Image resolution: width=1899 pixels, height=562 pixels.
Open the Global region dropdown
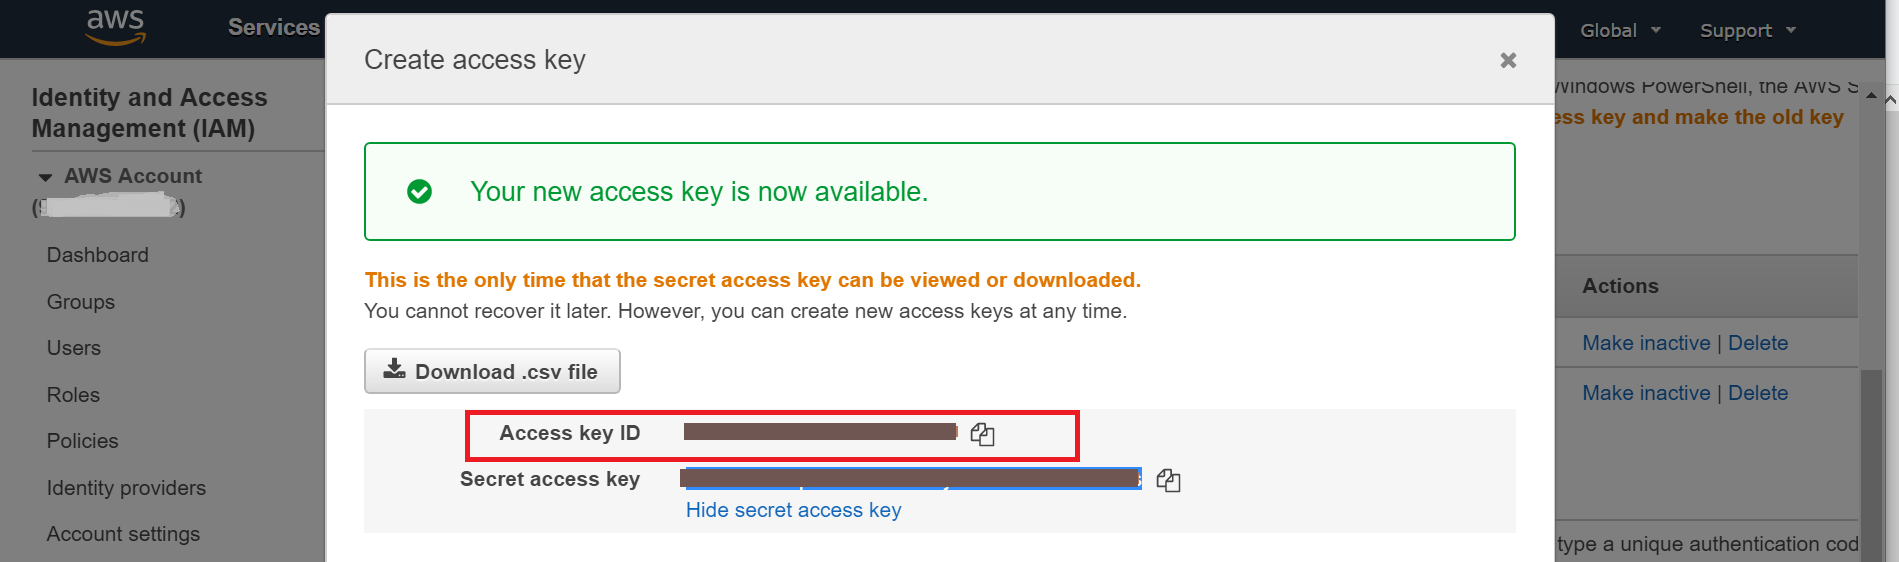(x=1620, y=31)
